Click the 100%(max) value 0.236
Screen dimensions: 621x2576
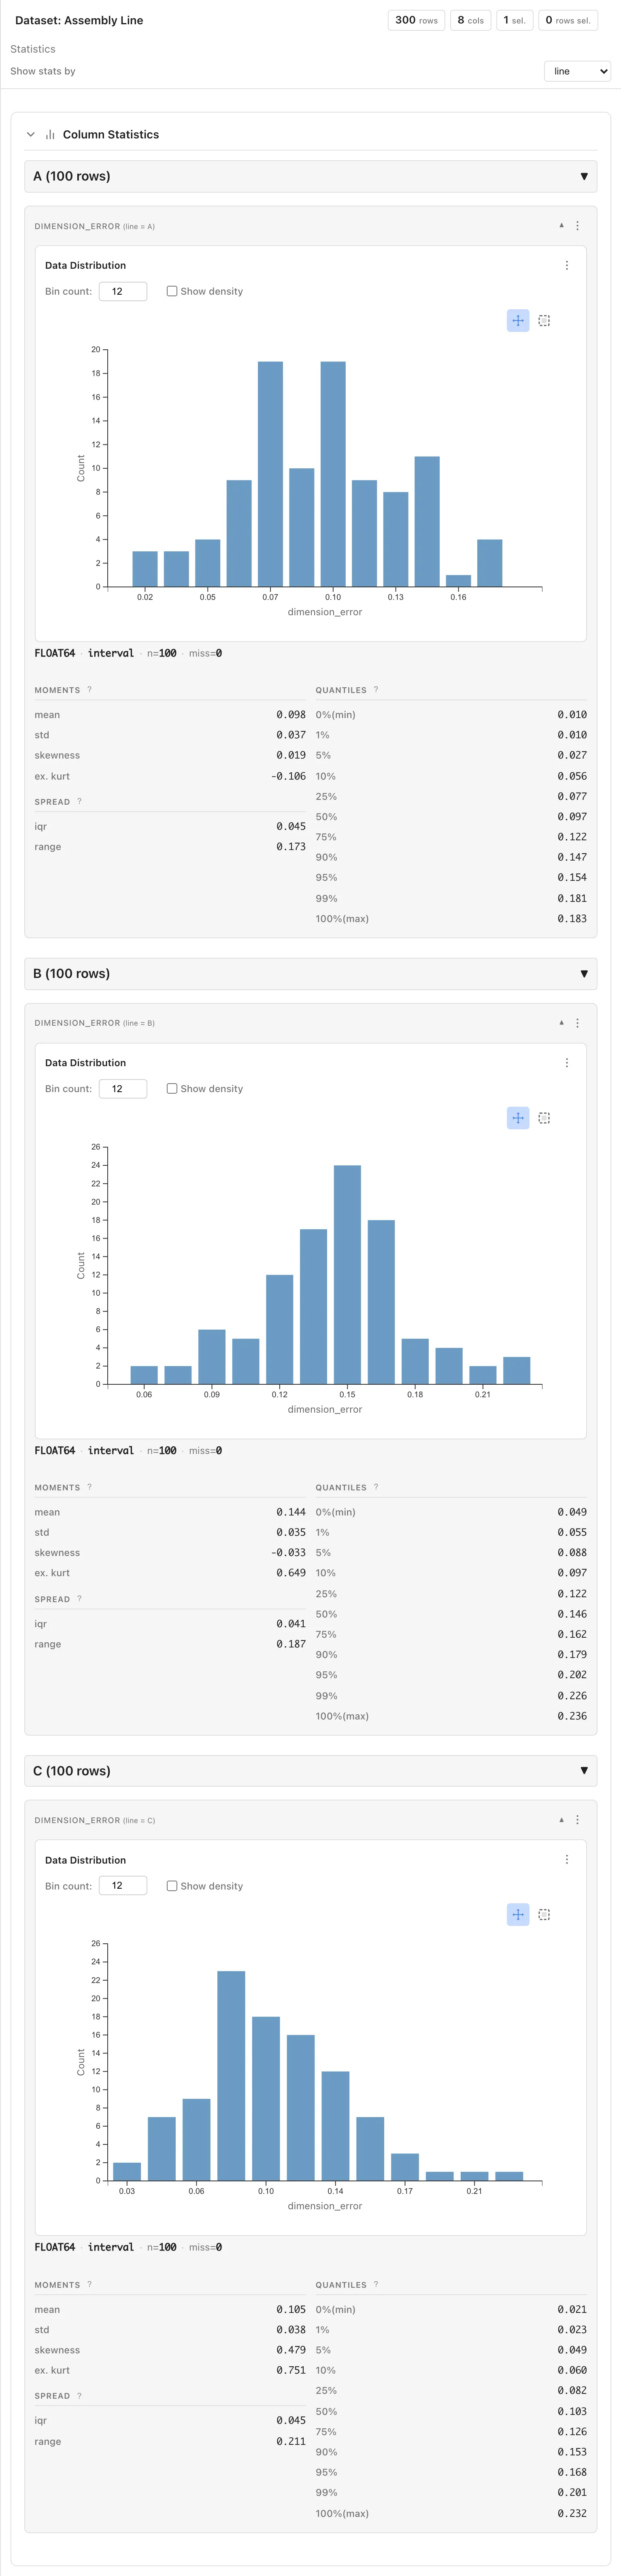click(572, 1716)
